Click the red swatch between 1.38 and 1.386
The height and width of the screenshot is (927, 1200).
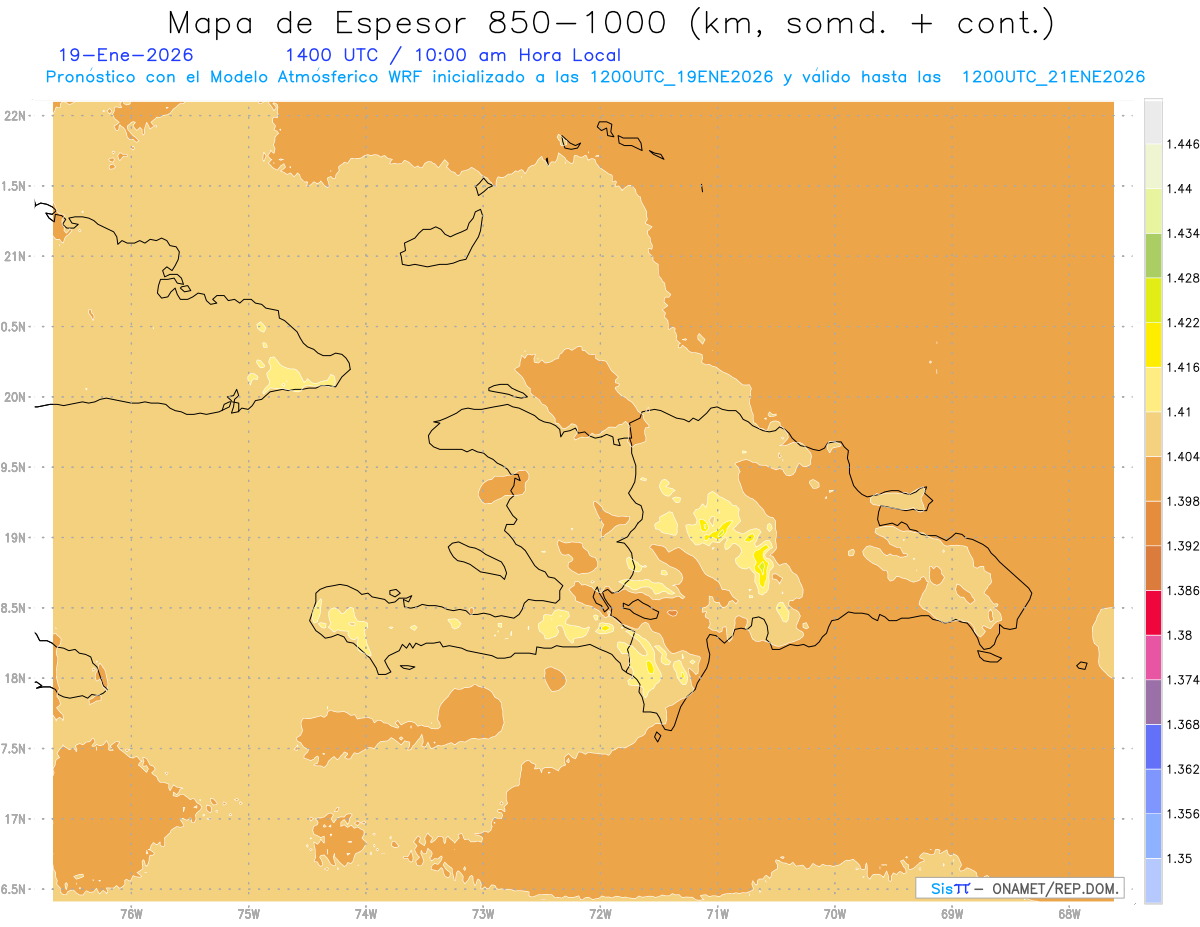pyautogui.click(x=1153, y=613)
